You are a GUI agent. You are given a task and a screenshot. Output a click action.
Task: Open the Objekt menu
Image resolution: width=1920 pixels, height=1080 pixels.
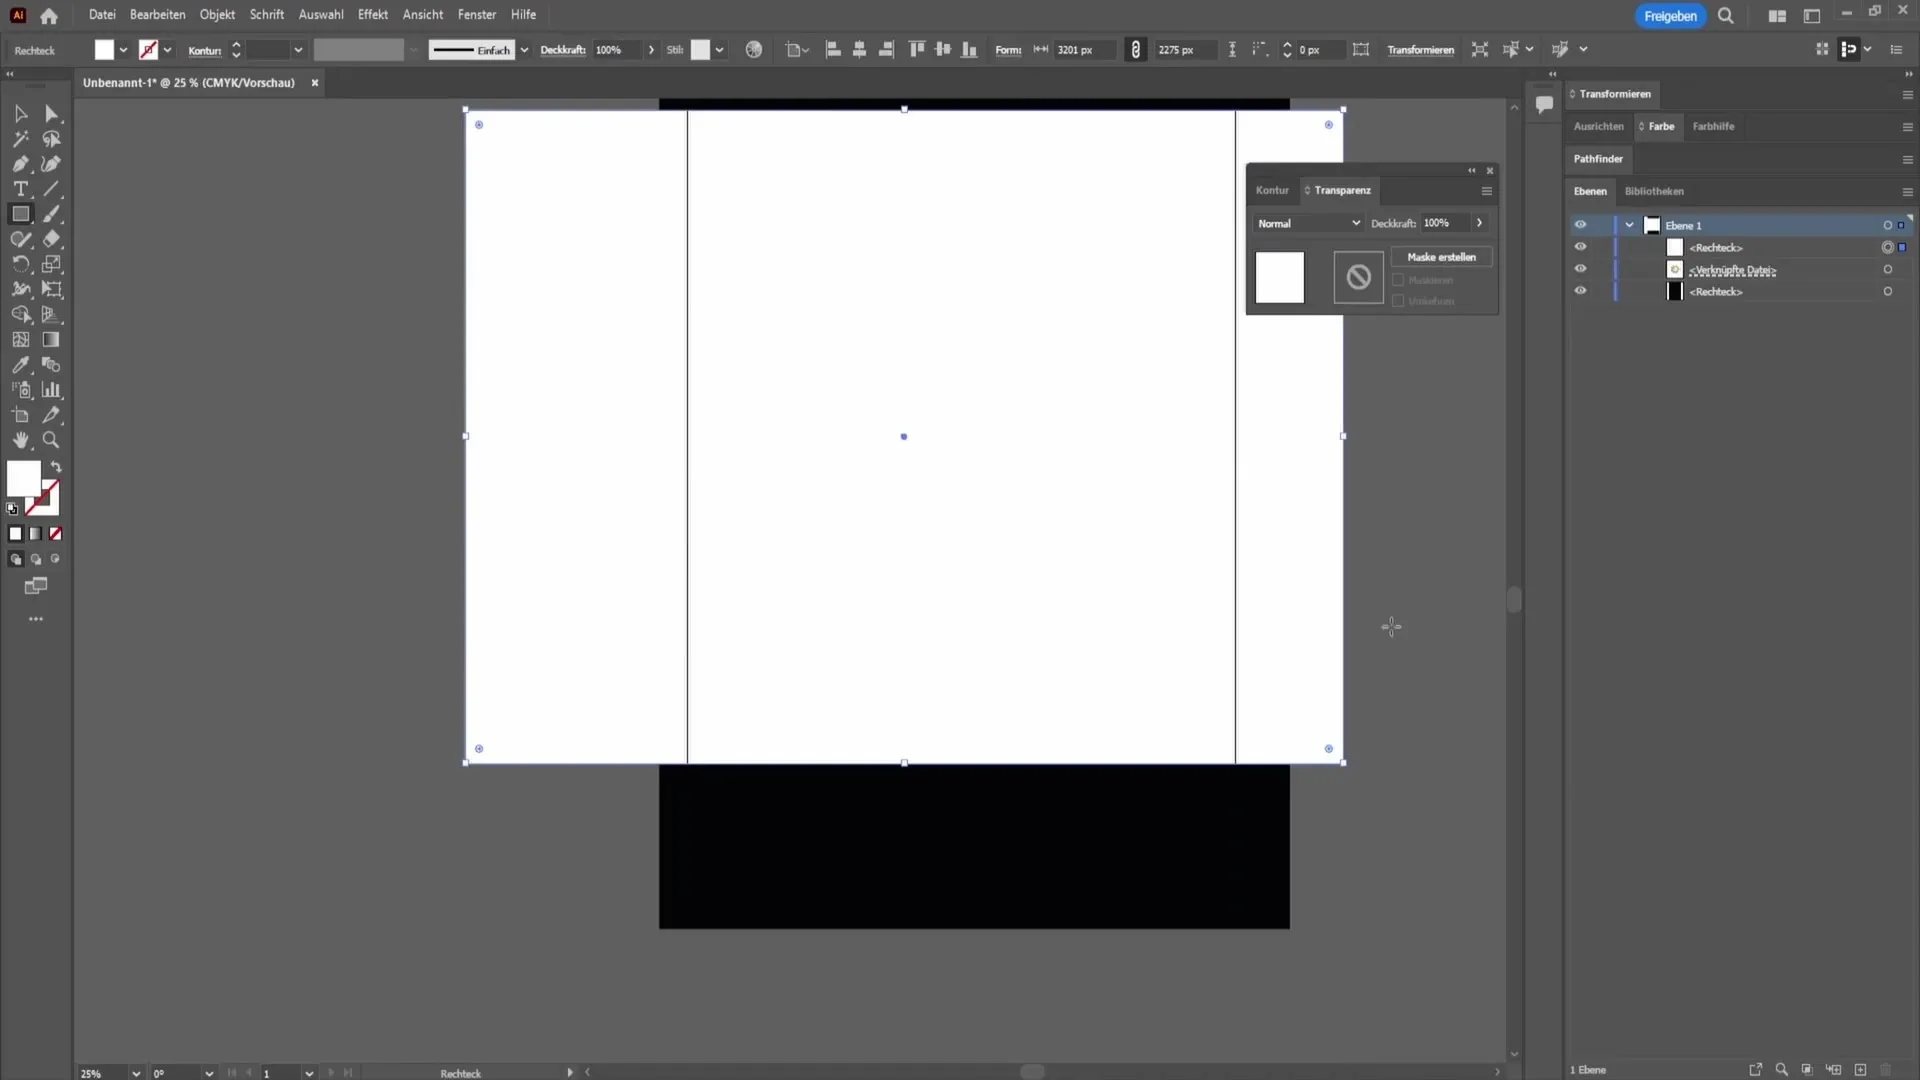[x=217, y=15]
